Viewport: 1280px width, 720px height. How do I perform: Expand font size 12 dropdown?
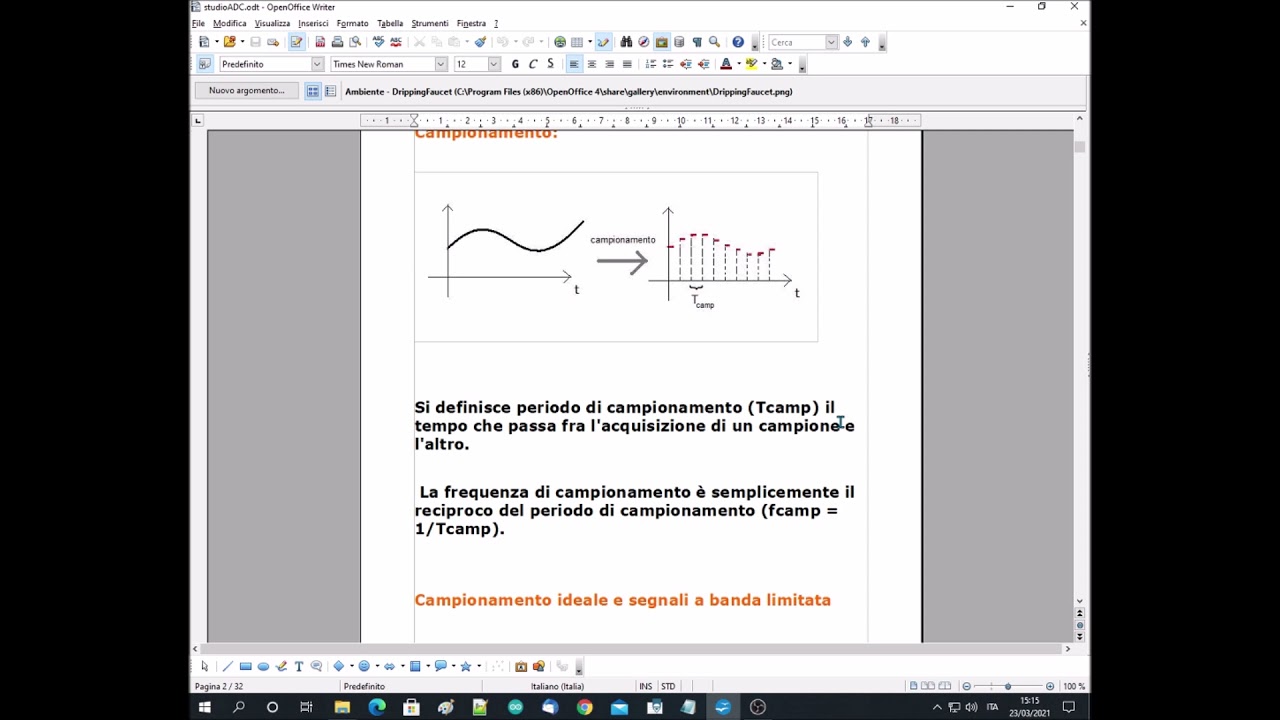click(x=493, y=64)
